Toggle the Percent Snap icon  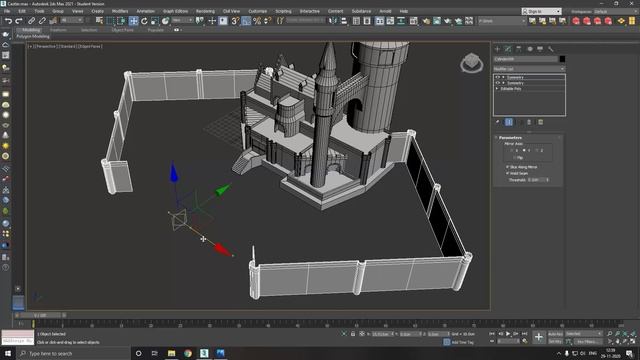257,21
